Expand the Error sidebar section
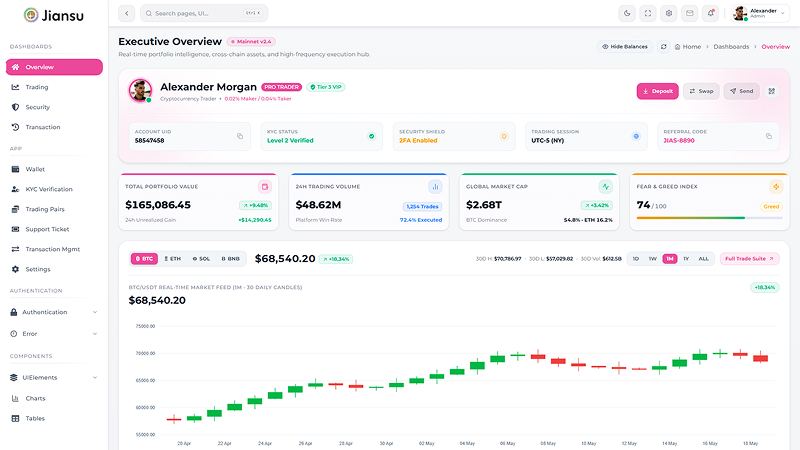This screenshot has width=800, height=450. [54, 334]
